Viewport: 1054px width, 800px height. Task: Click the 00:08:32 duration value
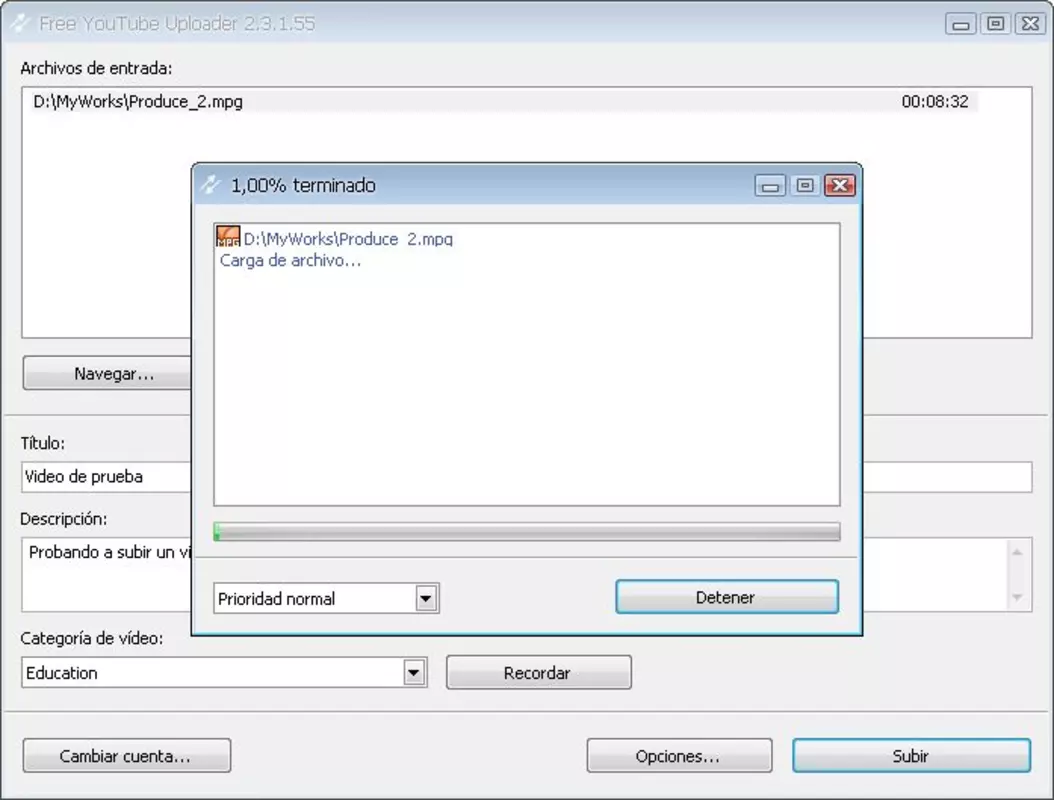pos(934,102)
